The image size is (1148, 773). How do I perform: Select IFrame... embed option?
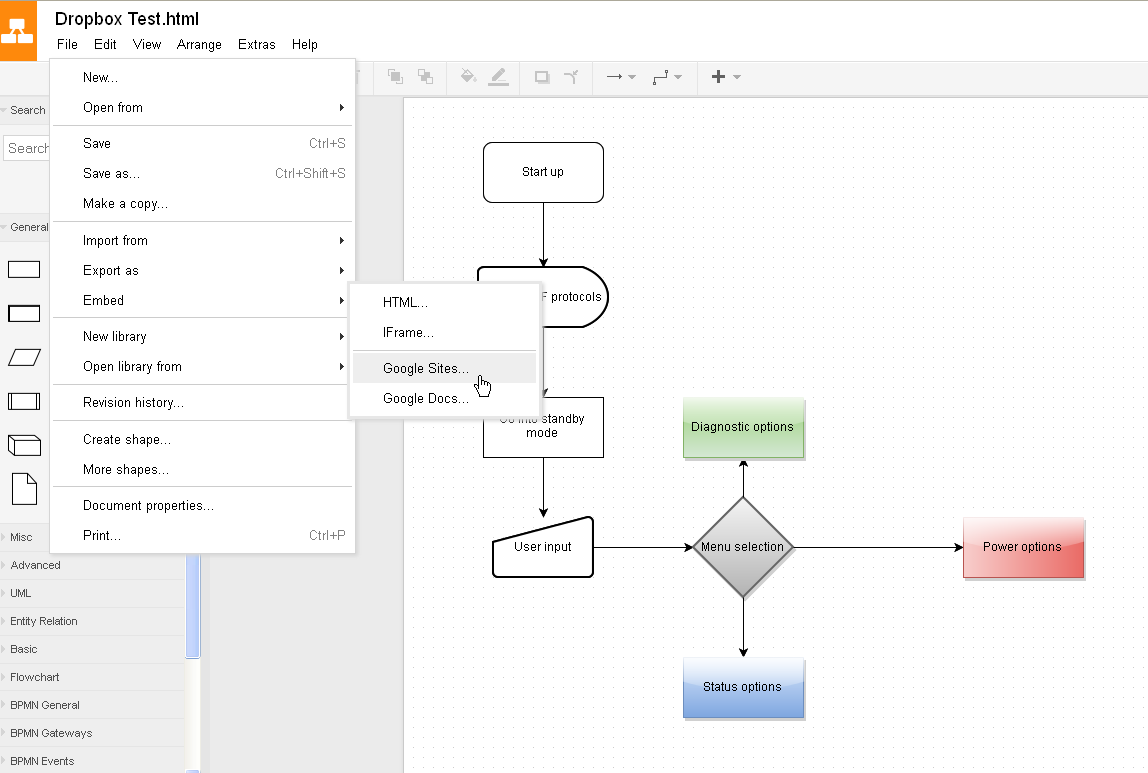(x=444, y=332)
